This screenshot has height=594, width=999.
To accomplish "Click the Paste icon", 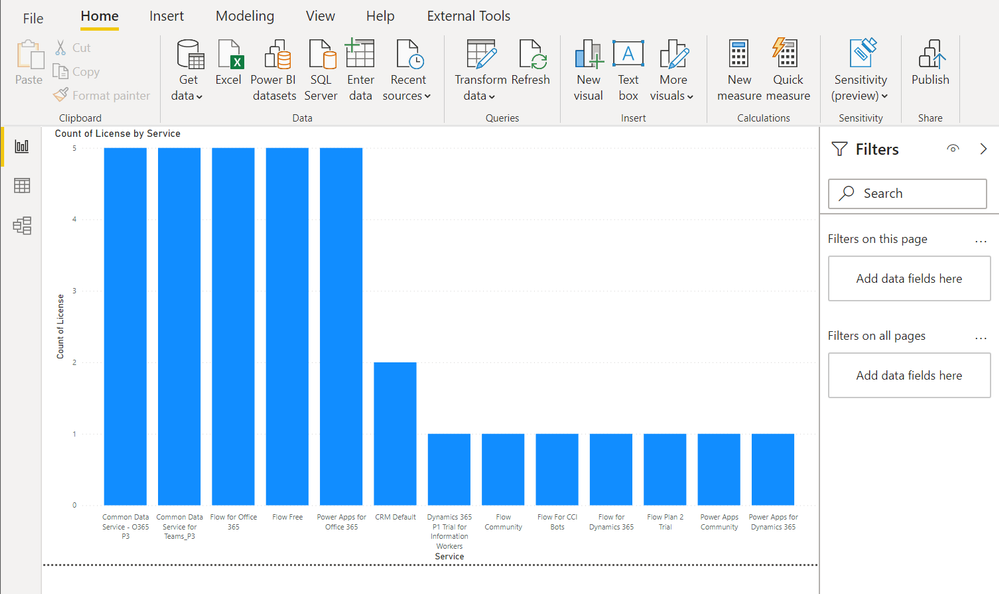I will 29,55.
